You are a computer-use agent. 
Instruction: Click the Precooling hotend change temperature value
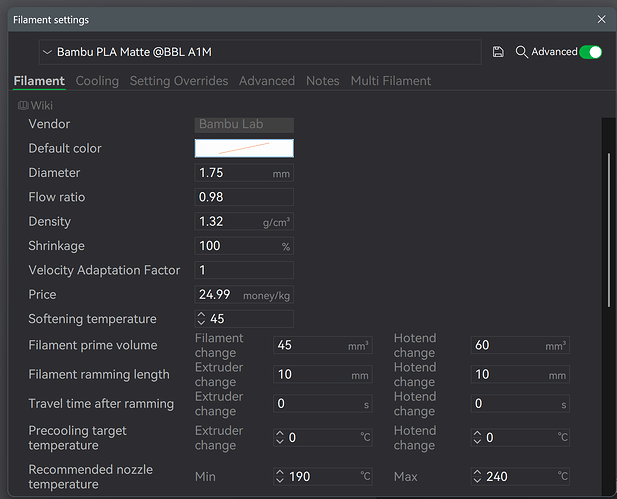click(490, 438)
